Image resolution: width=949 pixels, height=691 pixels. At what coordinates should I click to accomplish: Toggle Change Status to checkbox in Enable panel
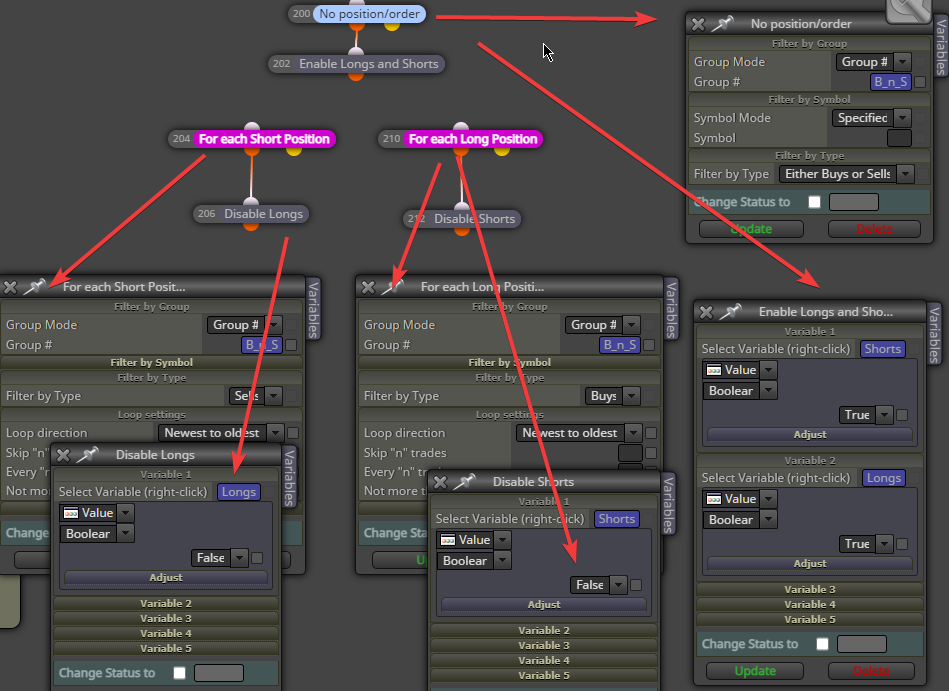click(823, 644)
